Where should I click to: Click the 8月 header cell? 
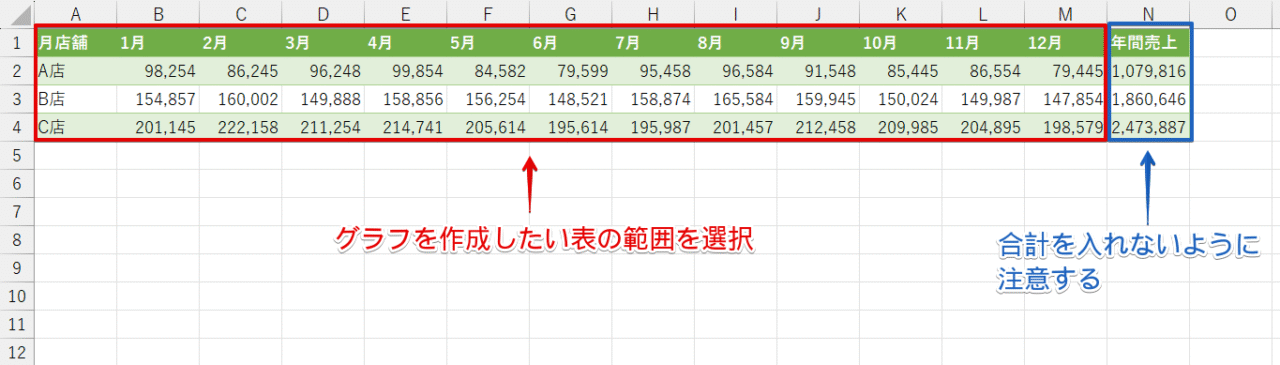736,43
